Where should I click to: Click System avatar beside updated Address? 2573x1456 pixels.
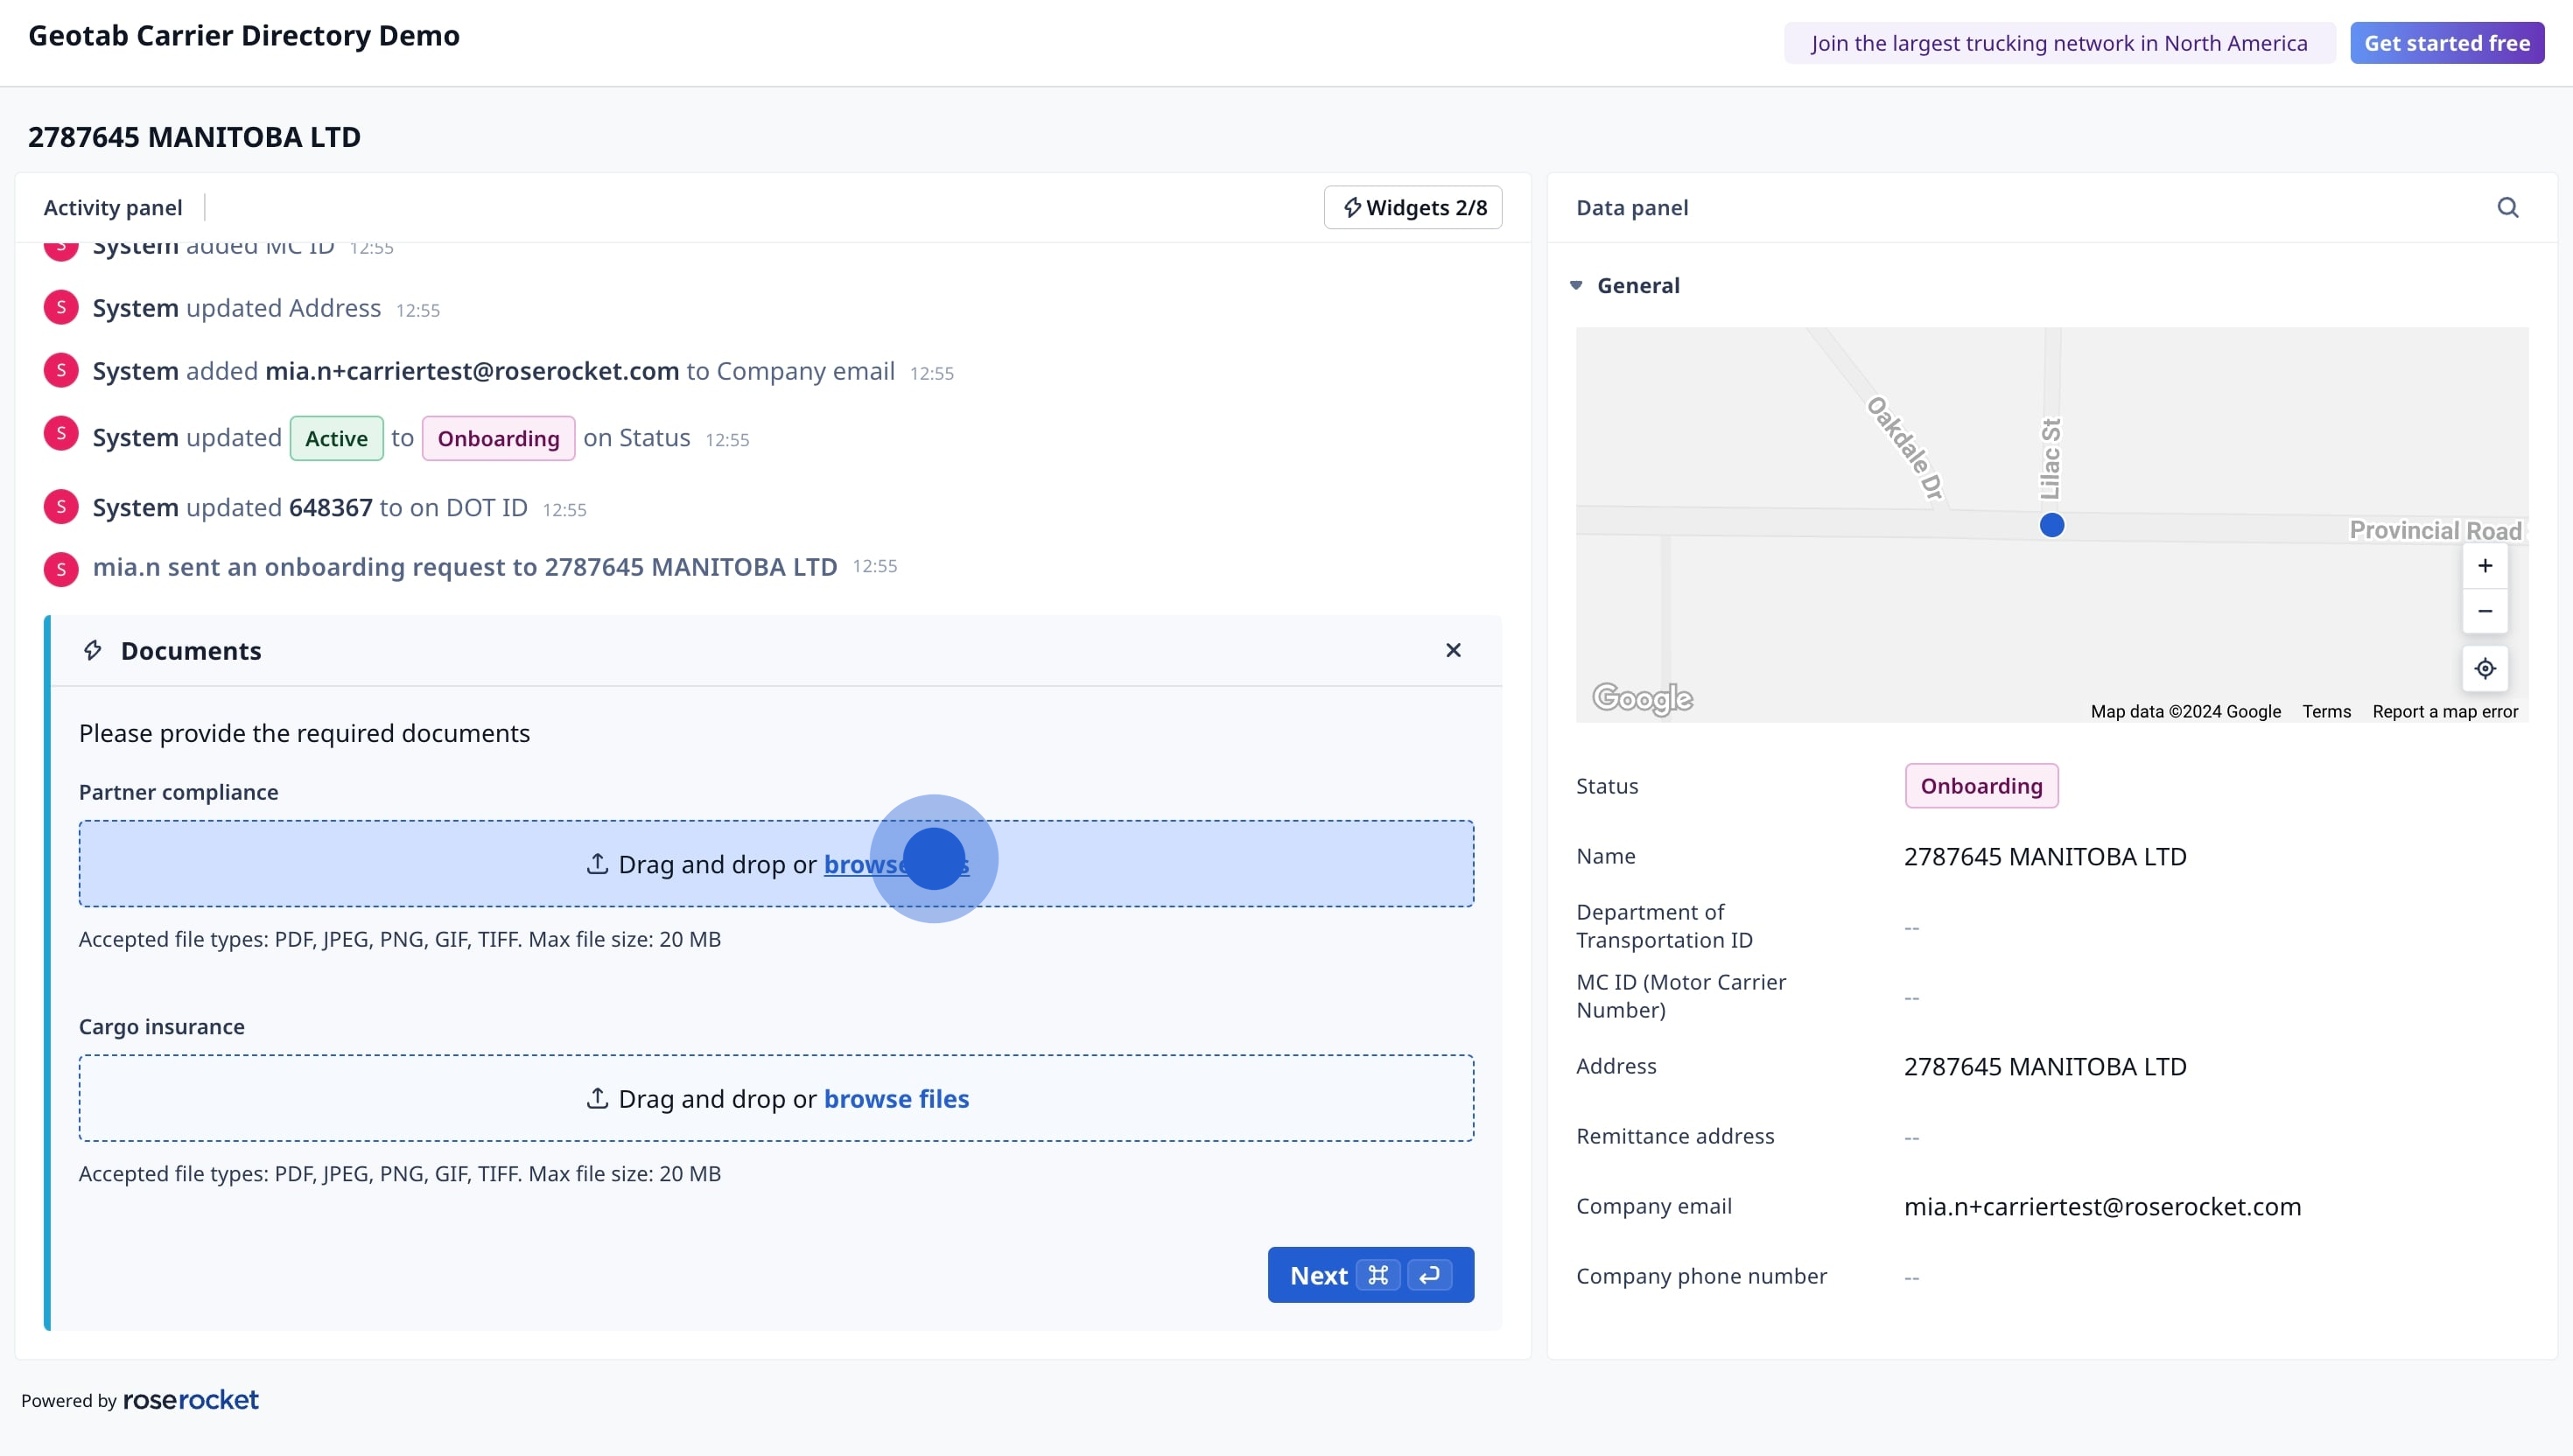point(61,307)
